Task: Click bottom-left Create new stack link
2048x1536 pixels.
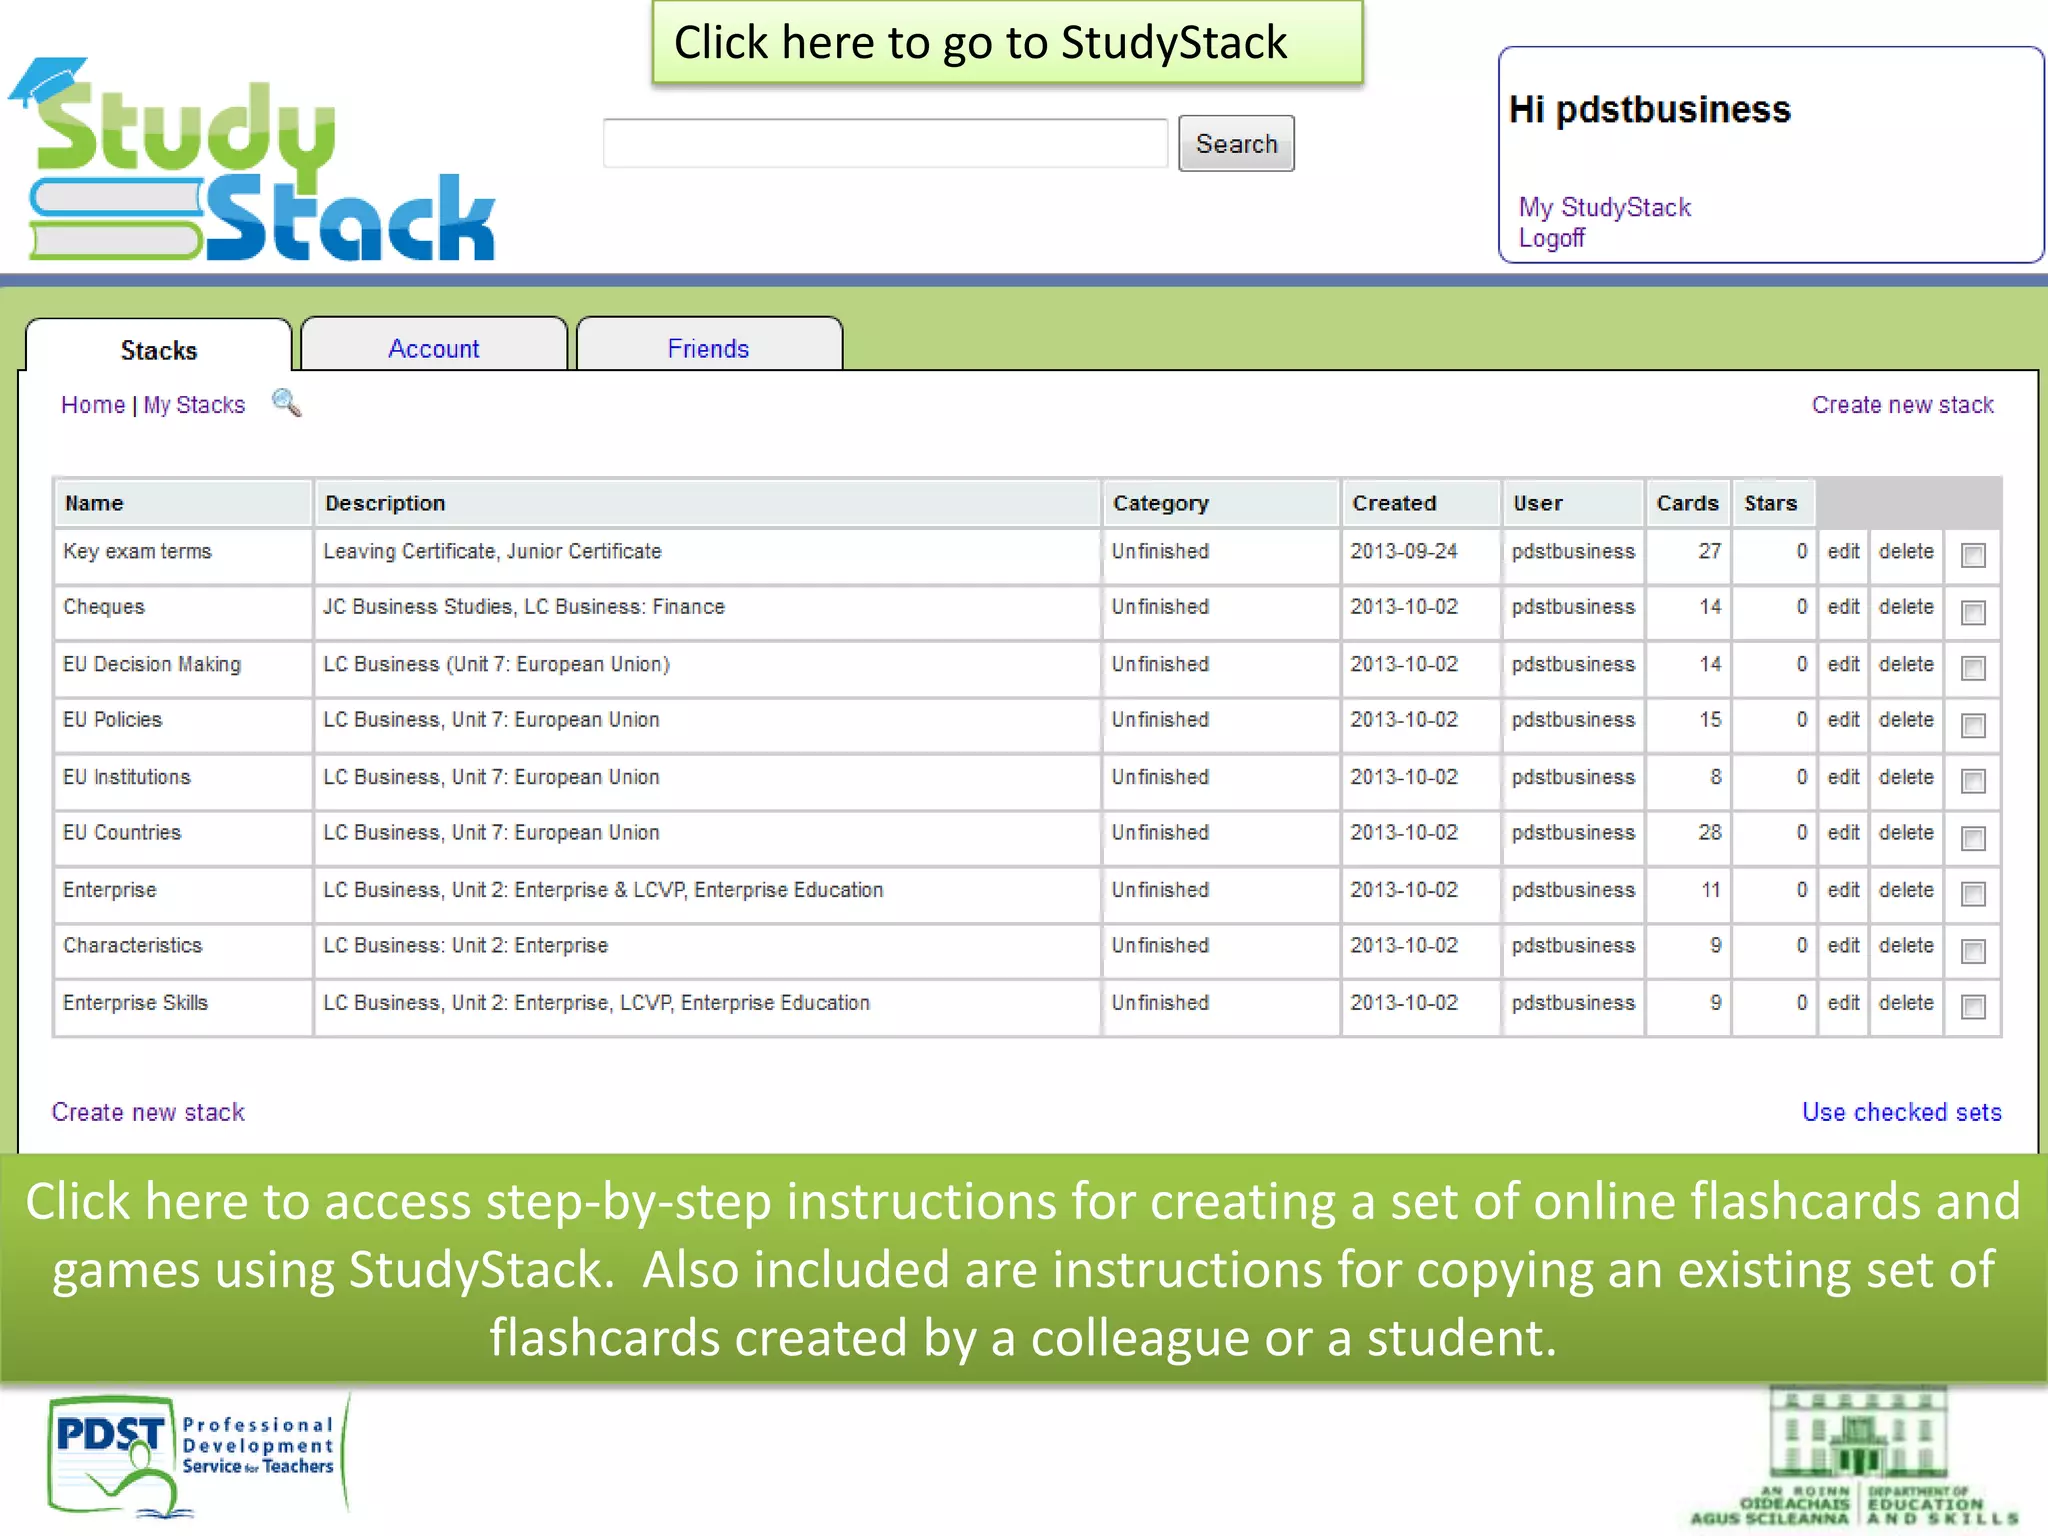Action: (x=148, y=1112)
